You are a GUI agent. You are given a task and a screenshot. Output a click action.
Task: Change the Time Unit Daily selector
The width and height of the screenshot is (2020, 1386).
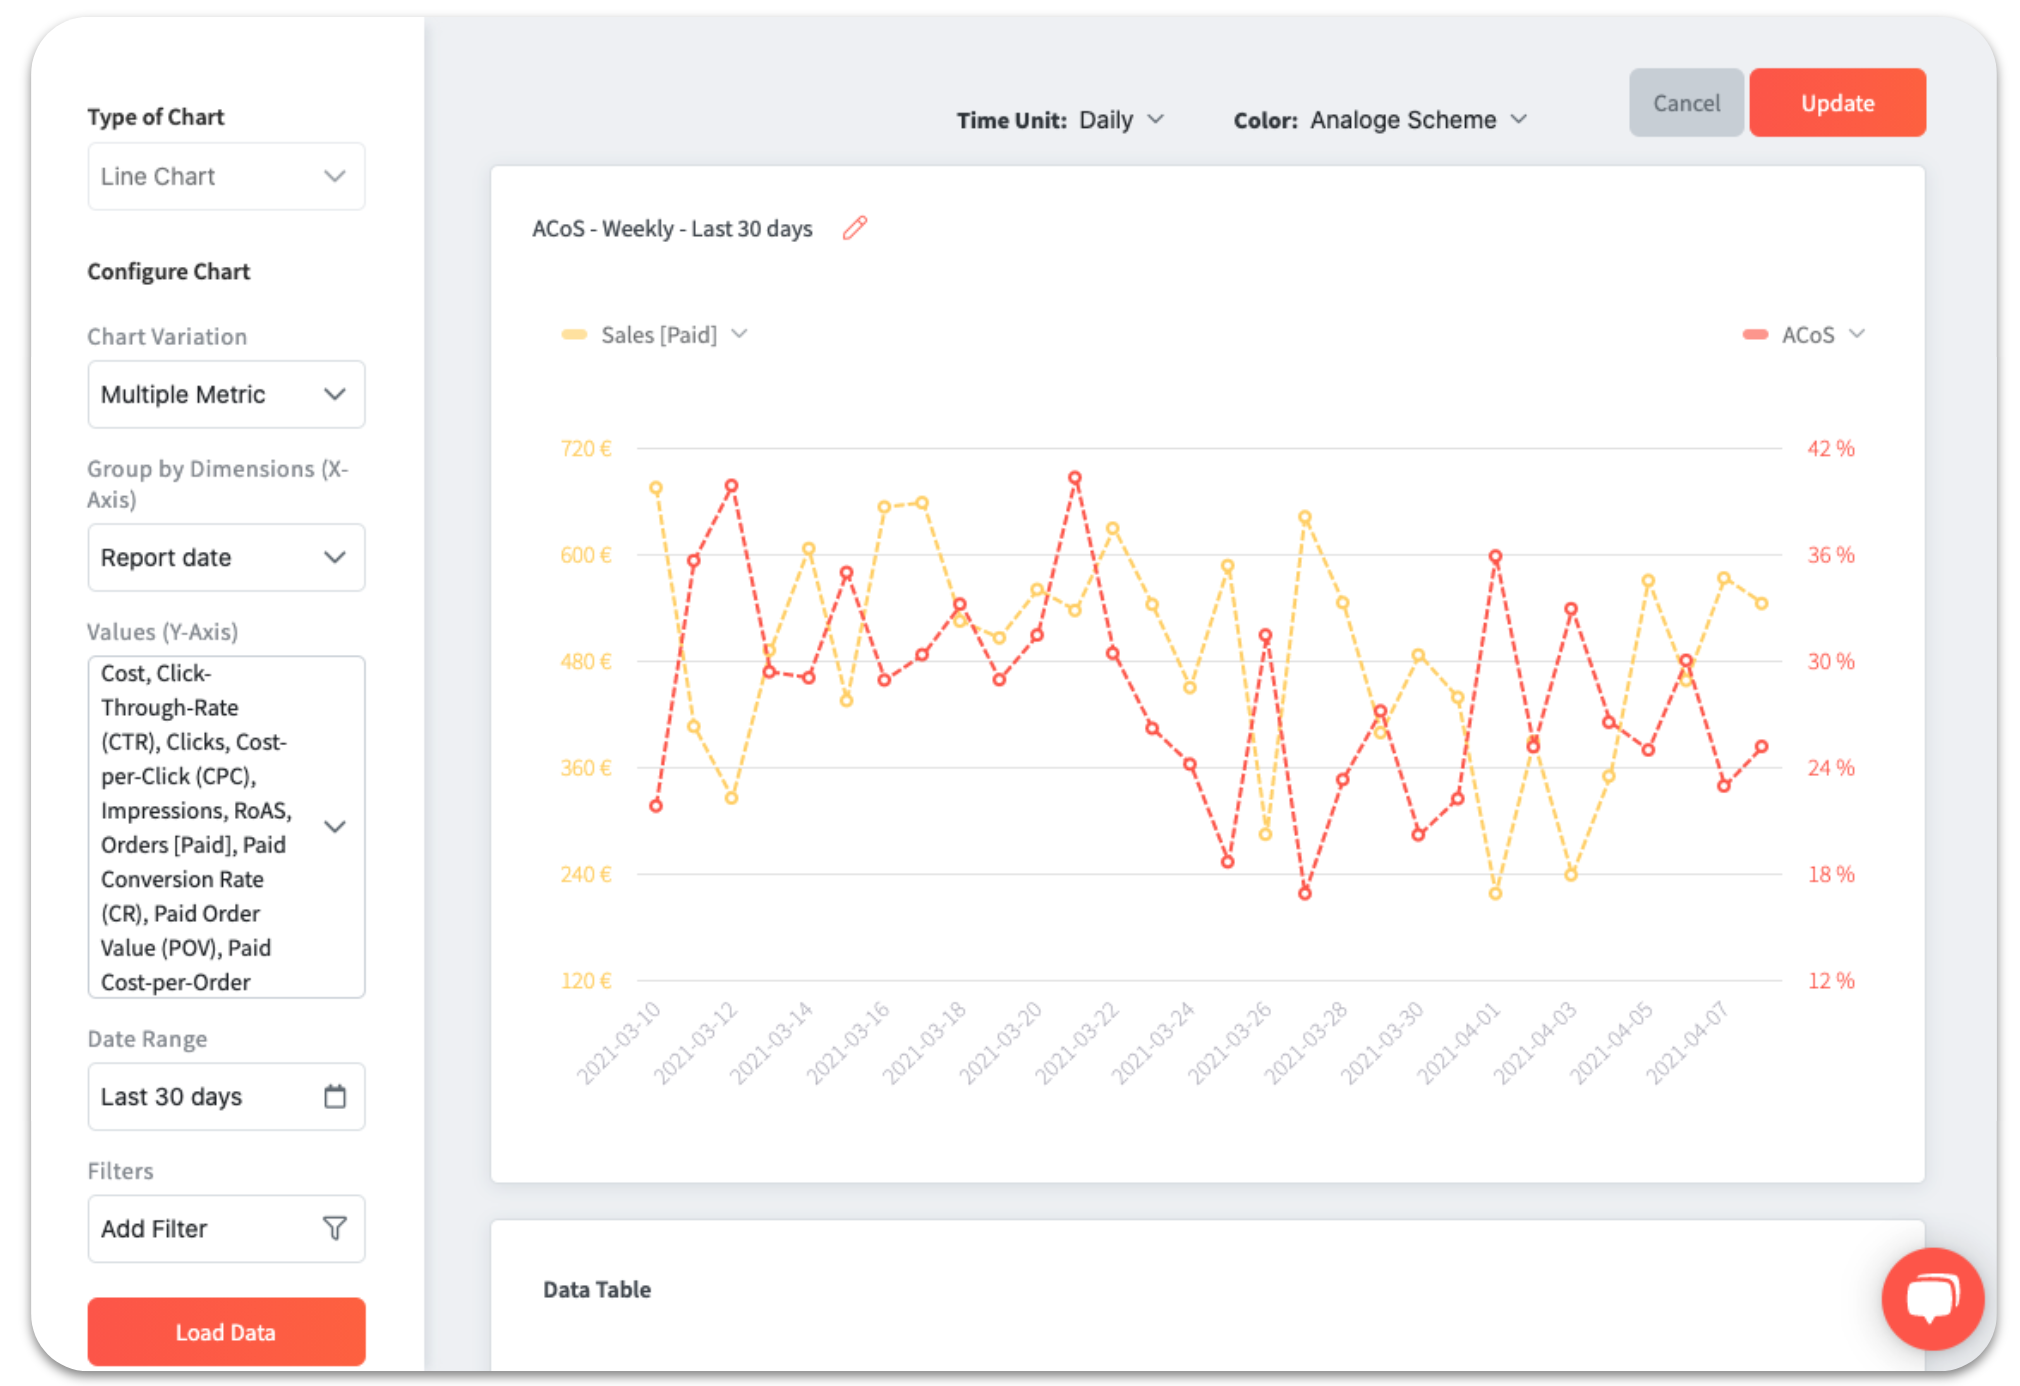click(1120, 120)
